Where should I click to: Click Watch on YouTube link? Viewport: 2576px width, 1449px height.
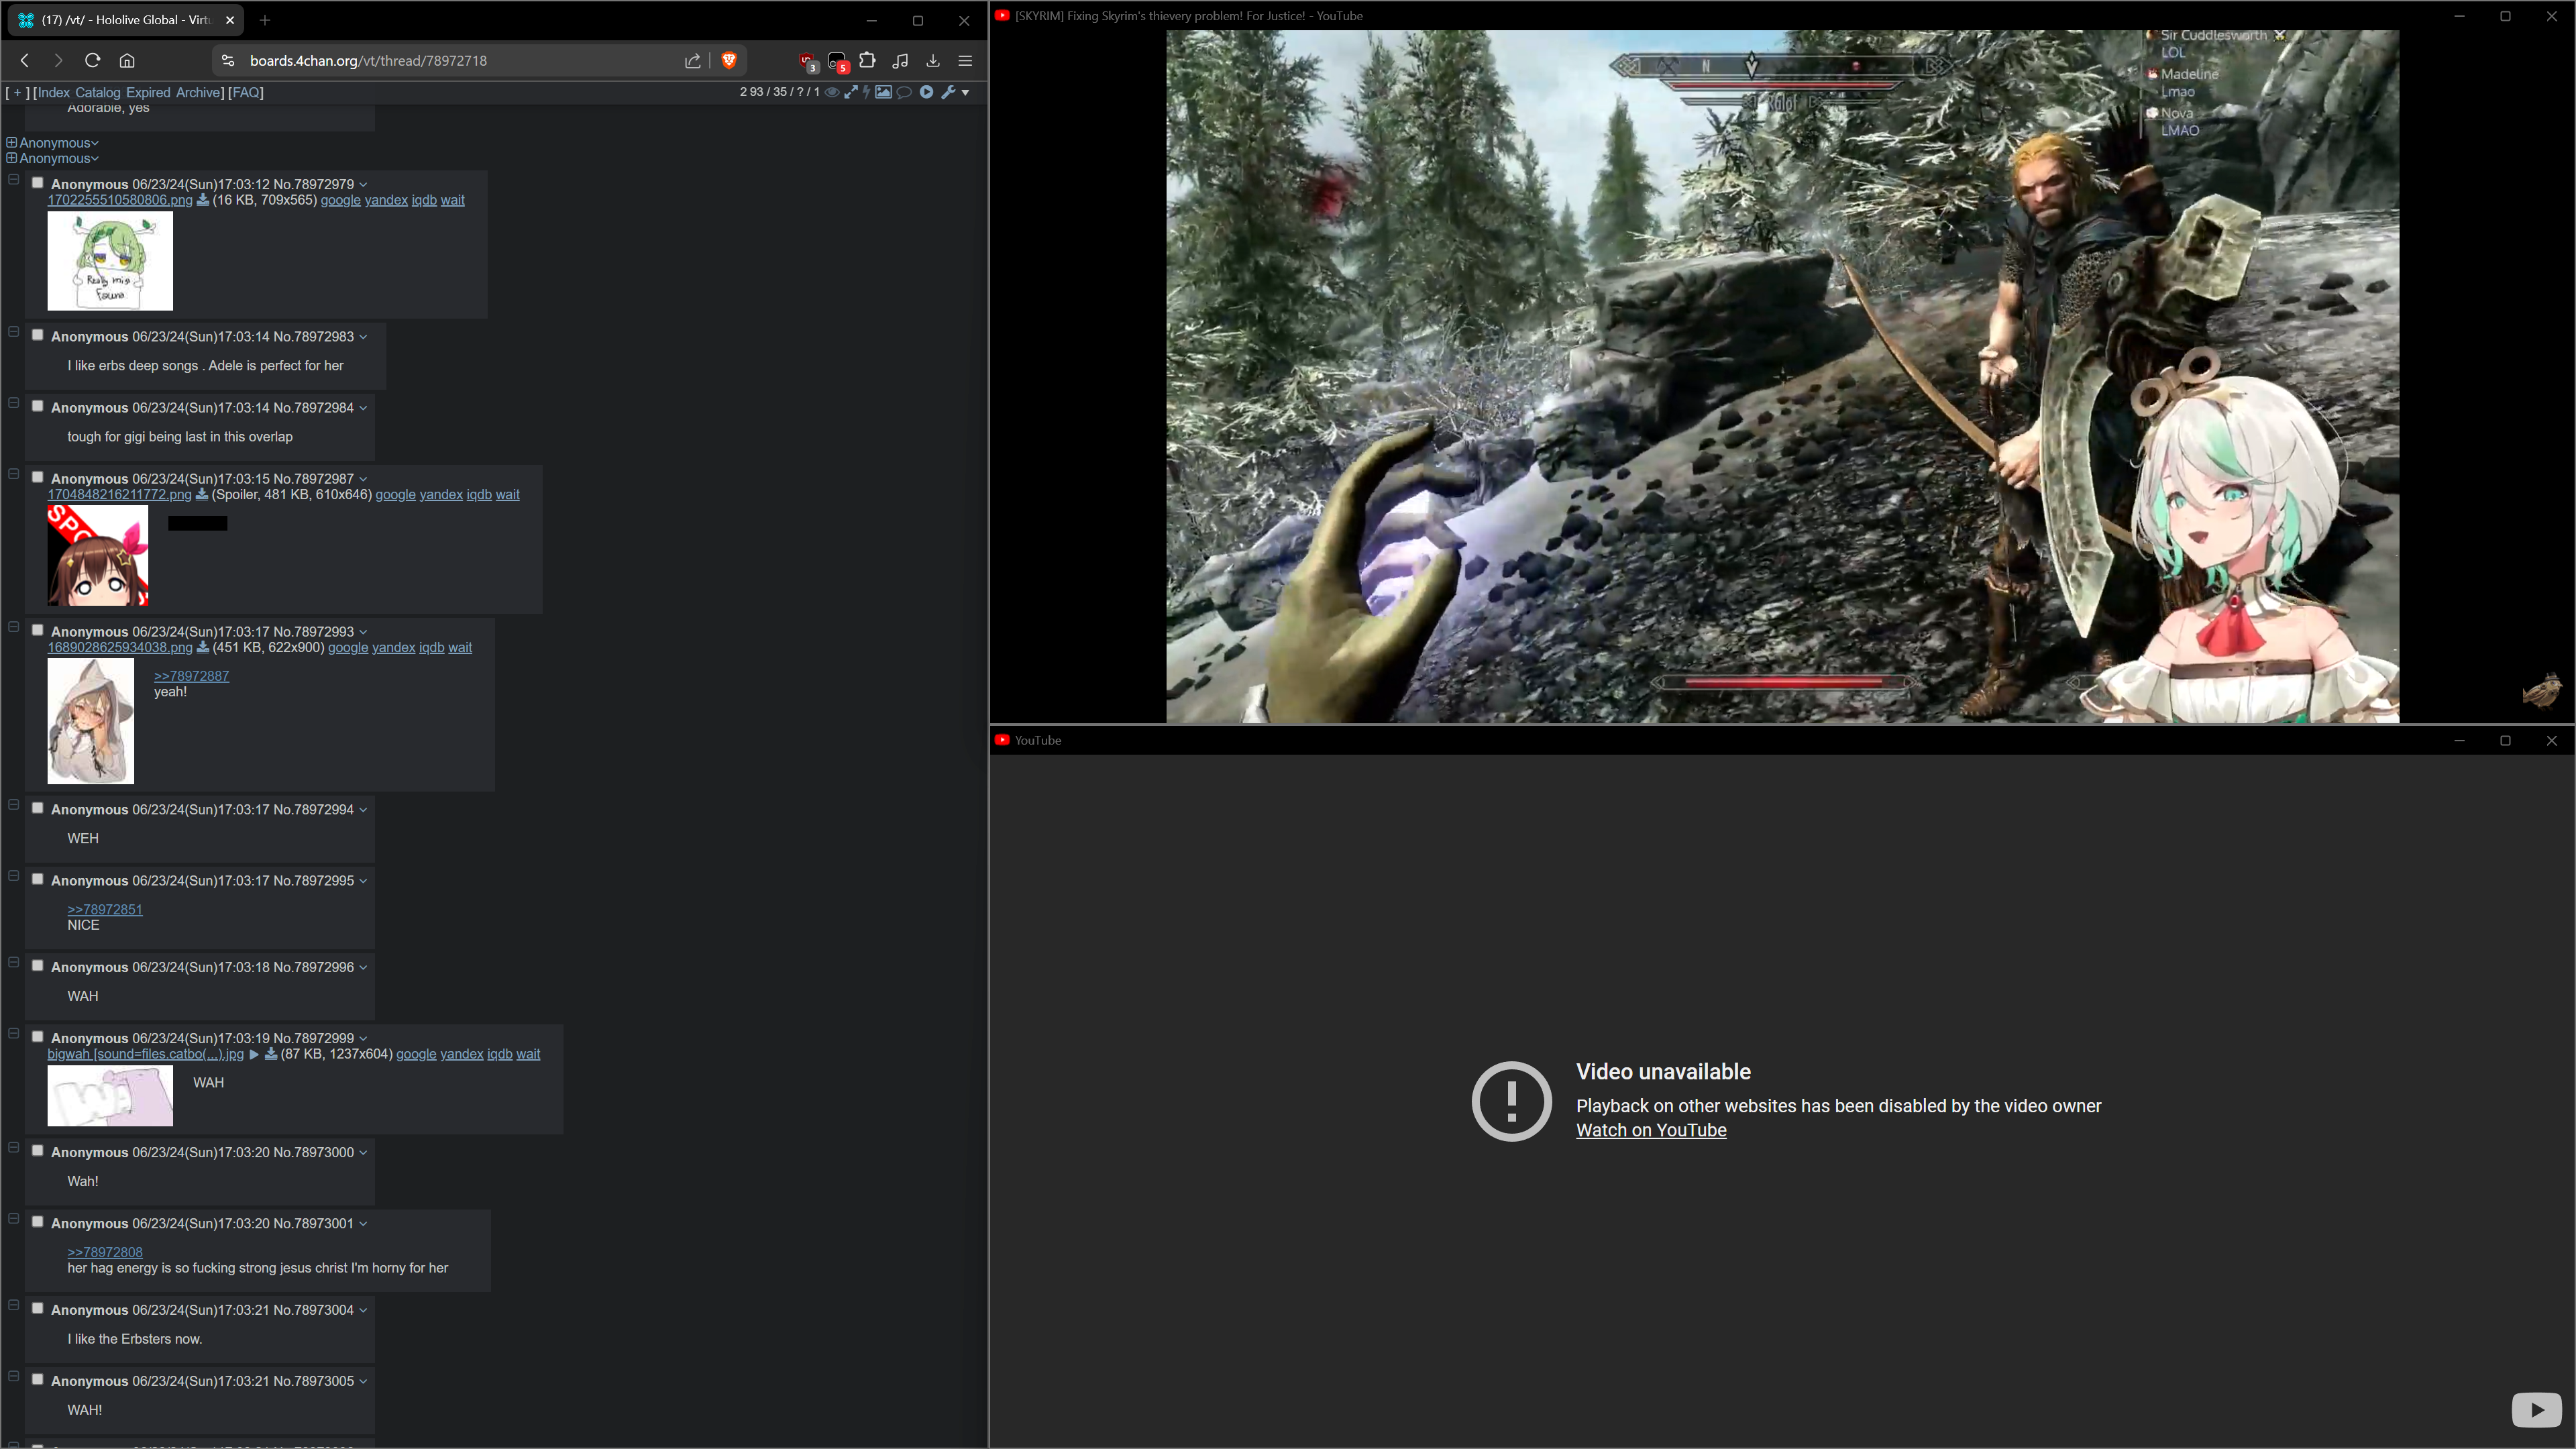pyautogui.click(x=1651, y=1130)
